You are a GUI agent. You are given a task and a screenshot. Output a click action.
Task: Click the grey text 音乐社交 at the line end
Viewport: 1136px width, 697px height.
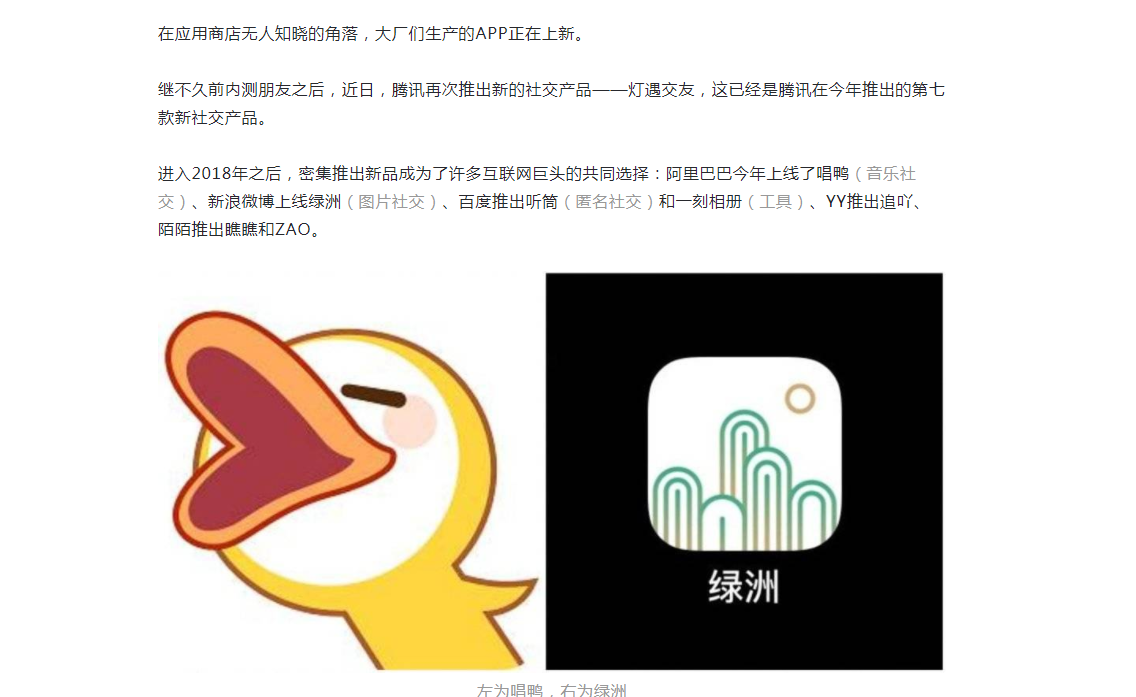(x=891, y=175)
